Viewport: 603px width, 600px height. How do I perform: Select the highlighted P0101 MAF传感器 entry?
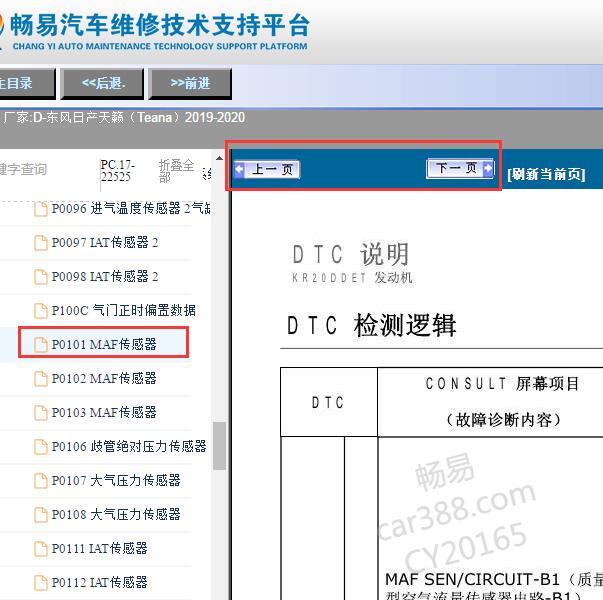(104, 344)
